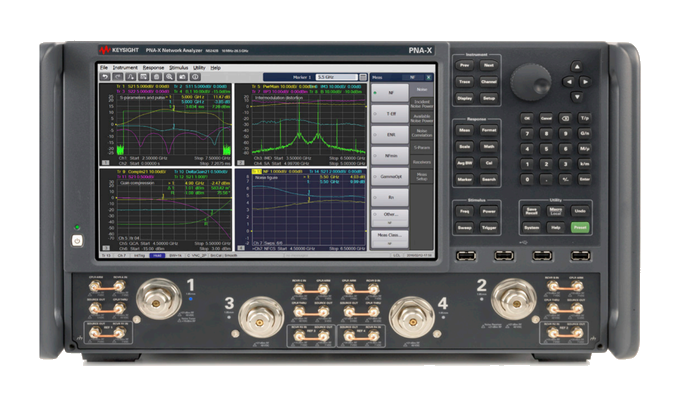
Task: Push the front-panel power standby button
Action: 77,241
